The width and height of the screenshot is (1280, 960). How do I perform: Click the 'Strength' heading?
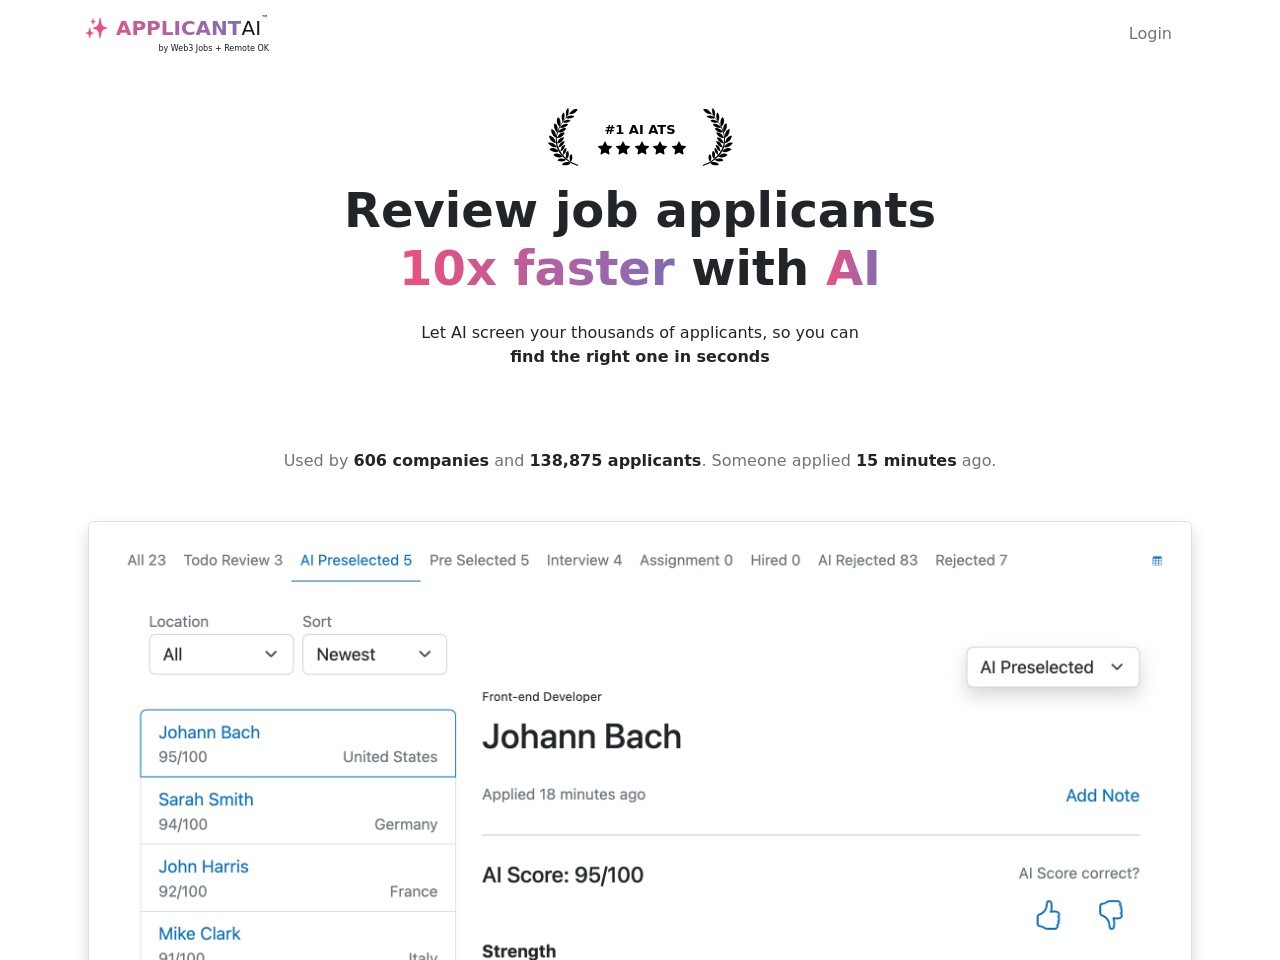click(x=519, y=951)
